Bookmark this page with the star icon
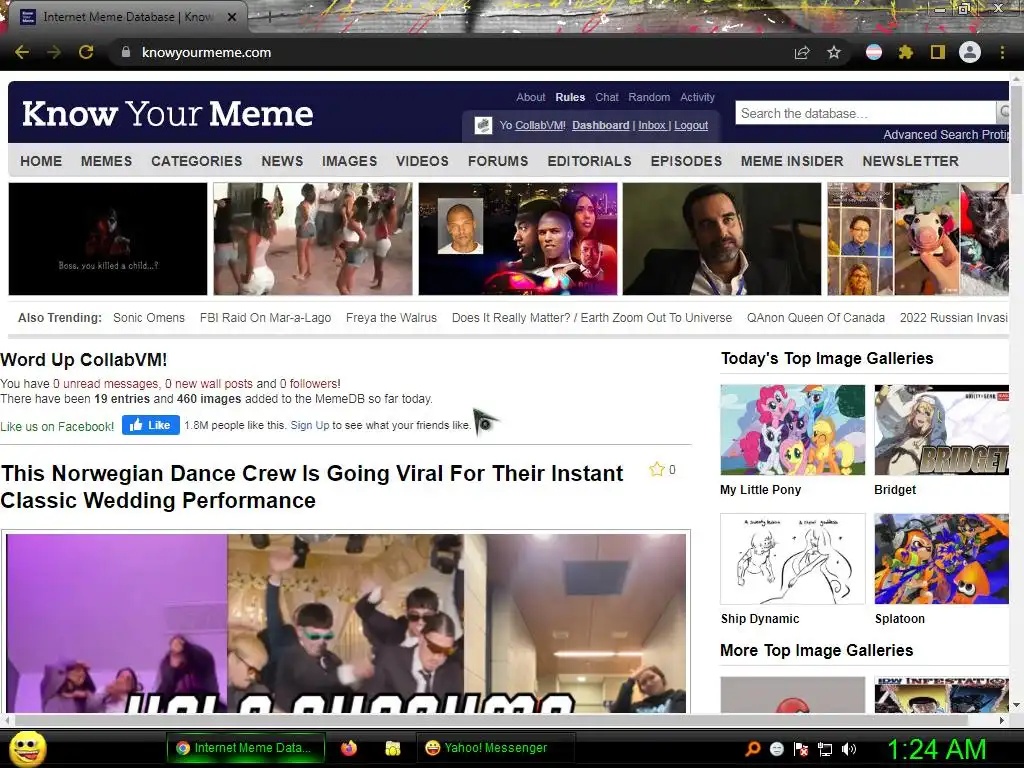 (x=834, y=52)
